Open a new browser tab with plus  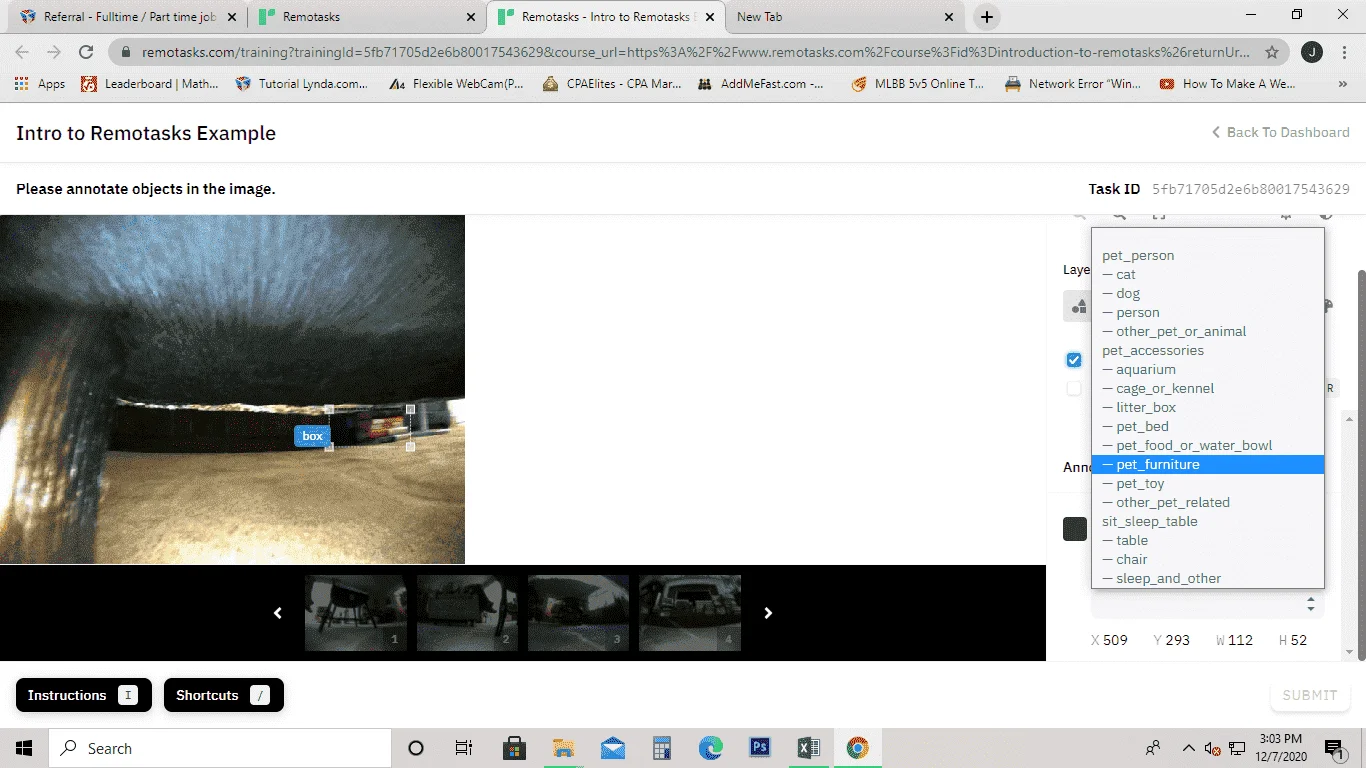[x=987, y=17]
